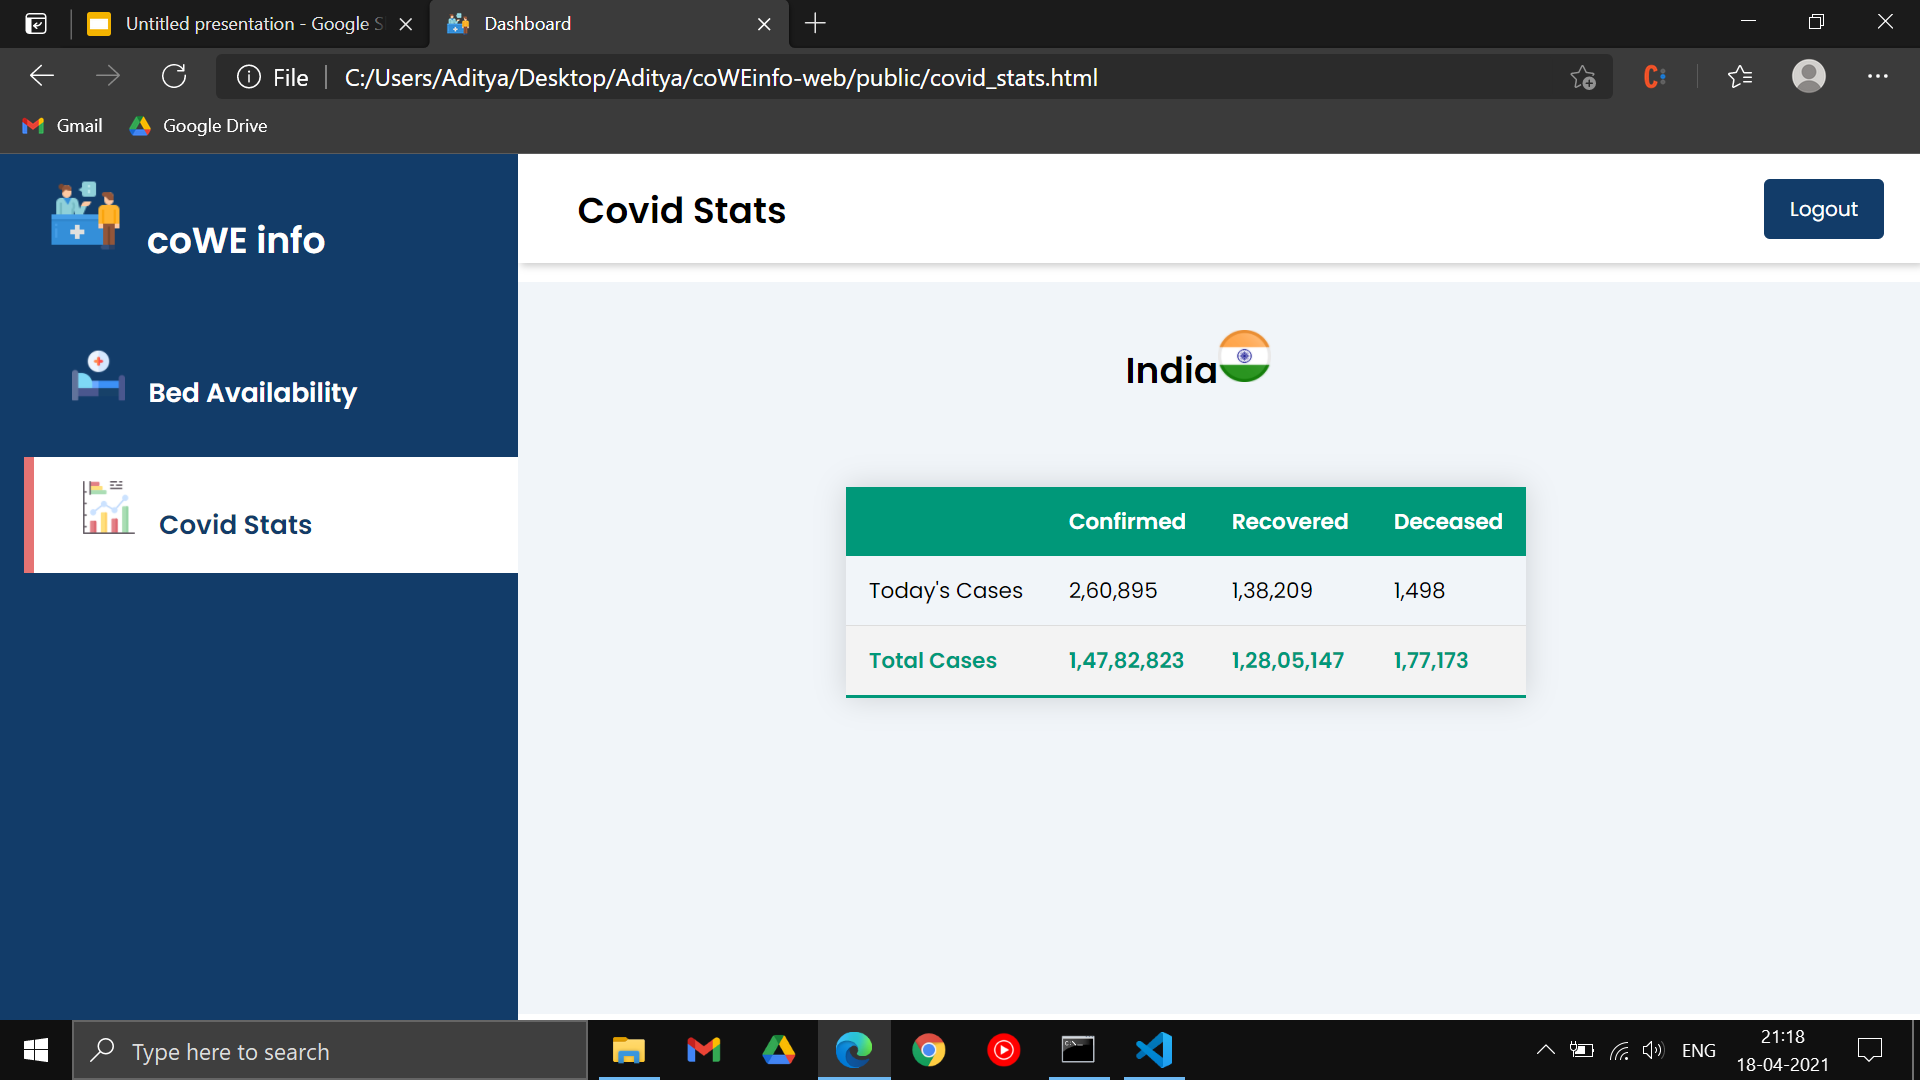Click the hospital bed icon in sidebar
This screenshot has width=1920, height=1080.
coord(98,376)
